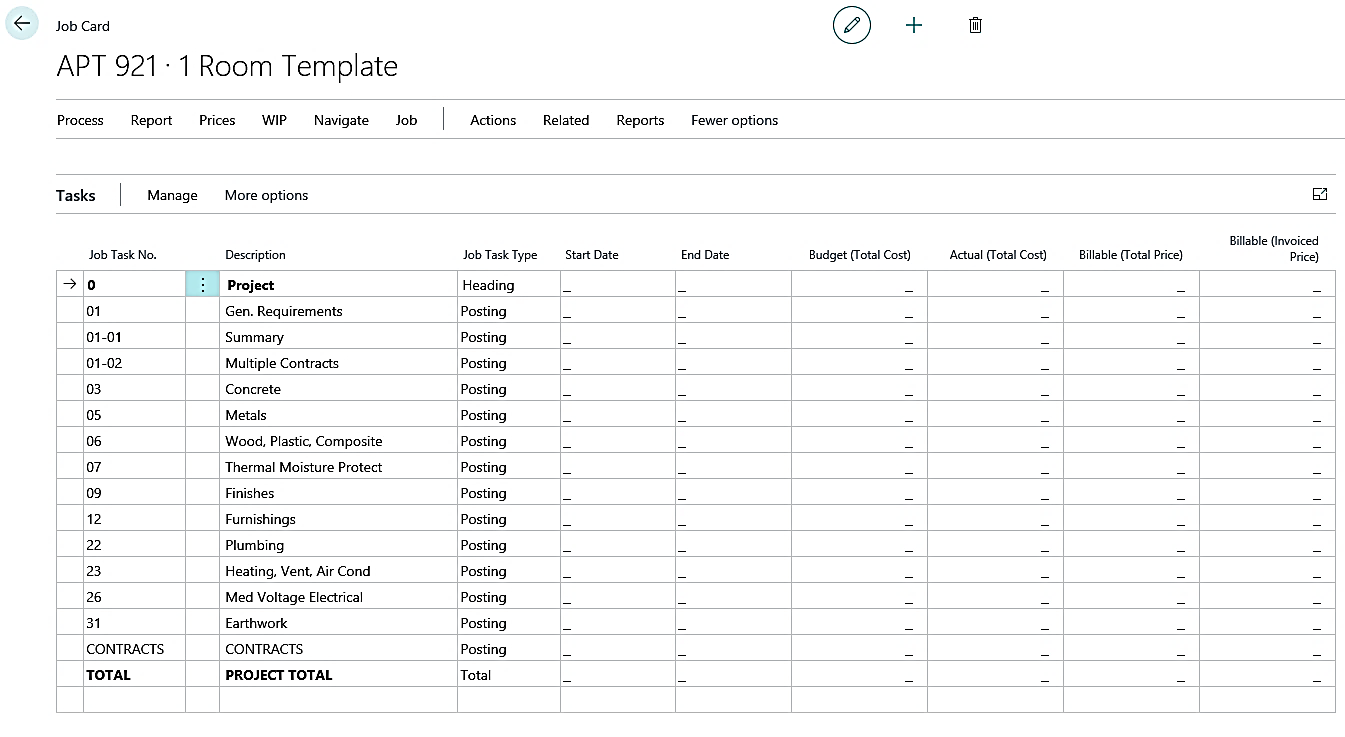
Task: Click the trash delete icon
Action: 975,25
